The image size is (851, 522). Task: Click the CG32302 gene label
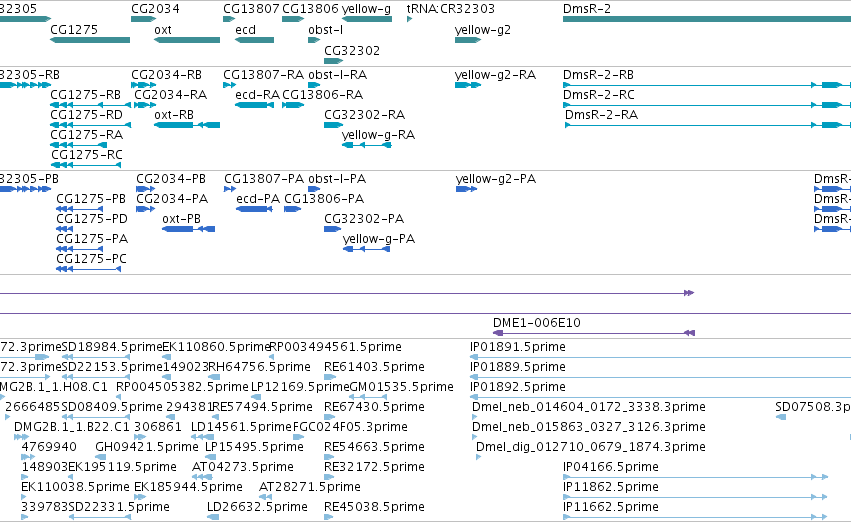pos(352,50)
